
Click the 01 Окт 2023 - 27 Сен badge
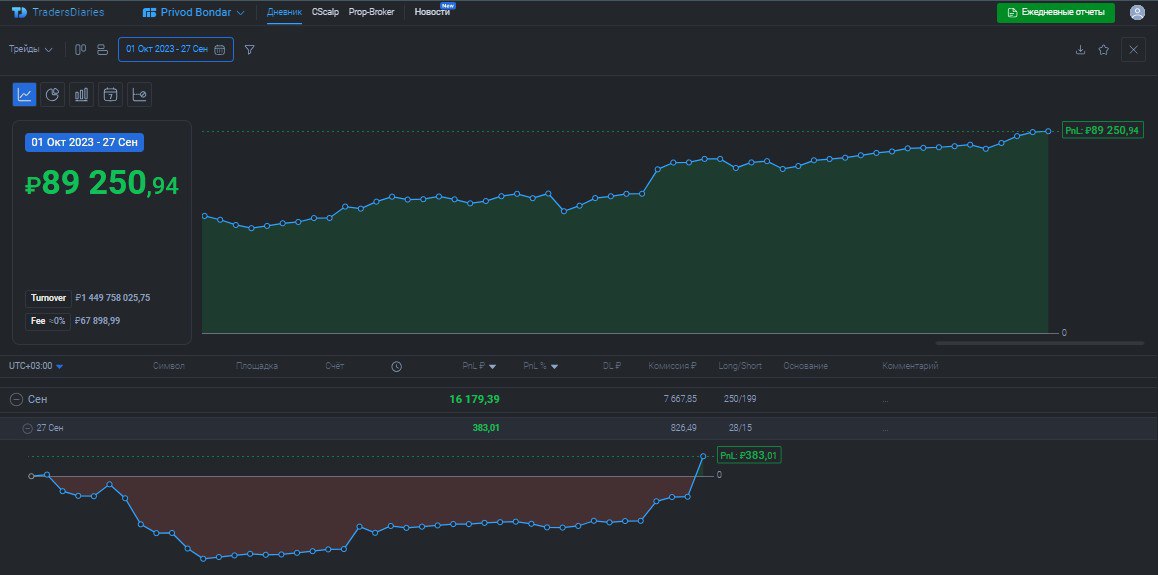(x=84, y=142)
